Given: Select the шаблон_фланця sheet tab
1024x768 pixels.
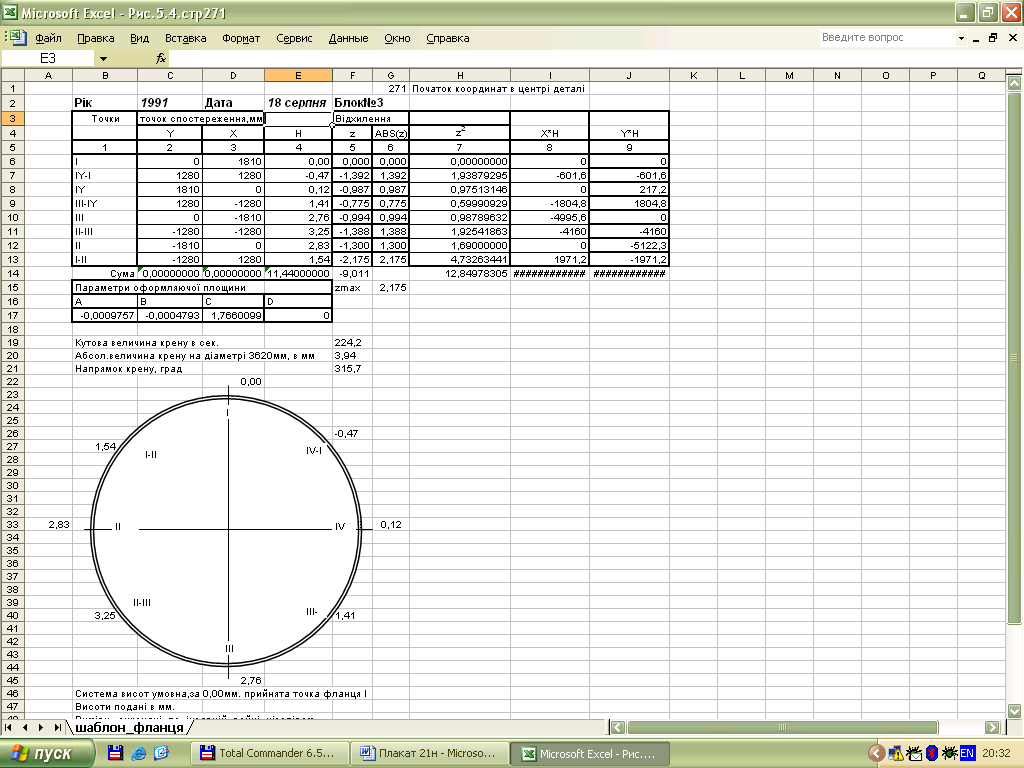Looking at the screenshot, I should [x=129, y=727].
